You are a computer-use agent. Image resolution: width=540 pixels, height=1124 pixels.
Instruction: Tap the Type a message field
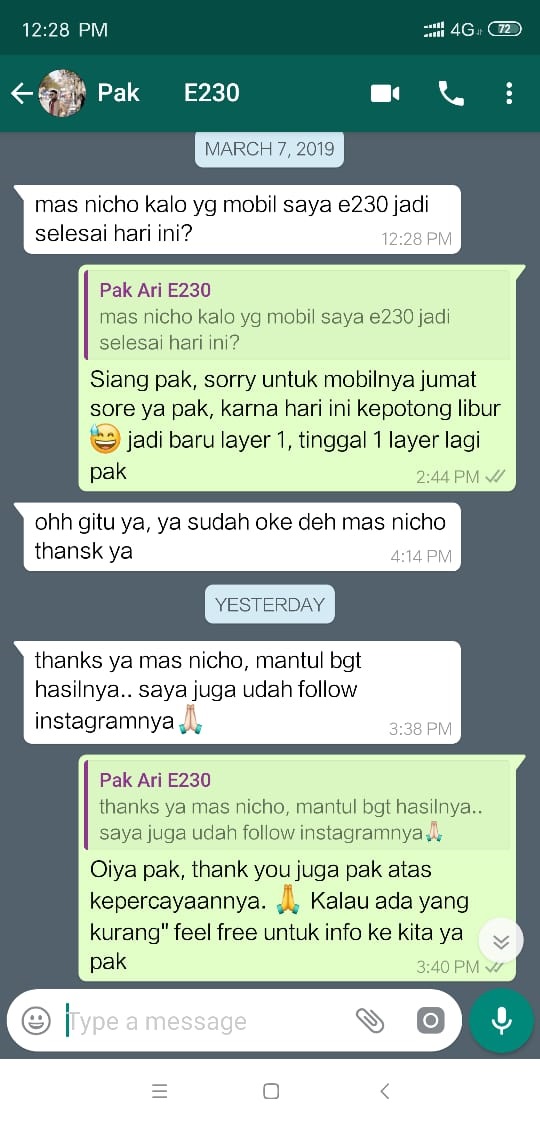click(x=208, y=1021)
